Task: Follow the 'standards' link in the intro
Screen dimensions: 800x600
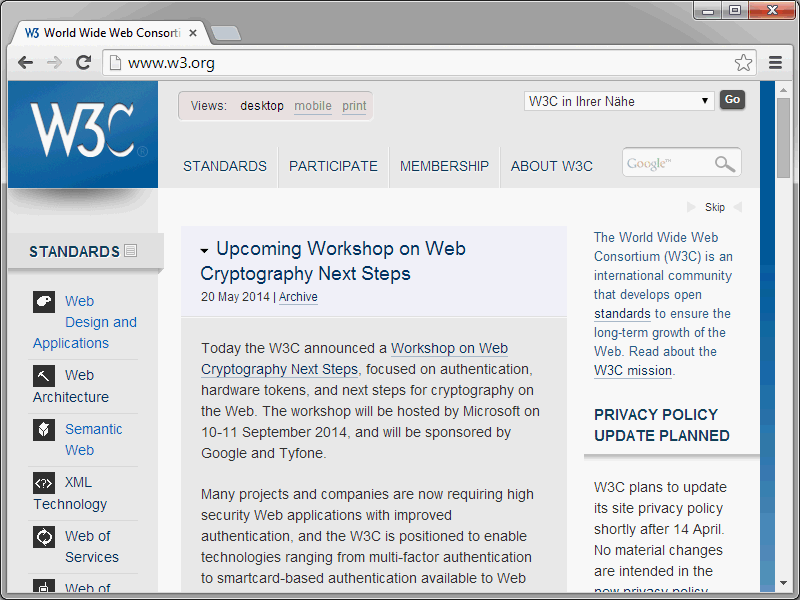Action: click(x=622, y=314)
